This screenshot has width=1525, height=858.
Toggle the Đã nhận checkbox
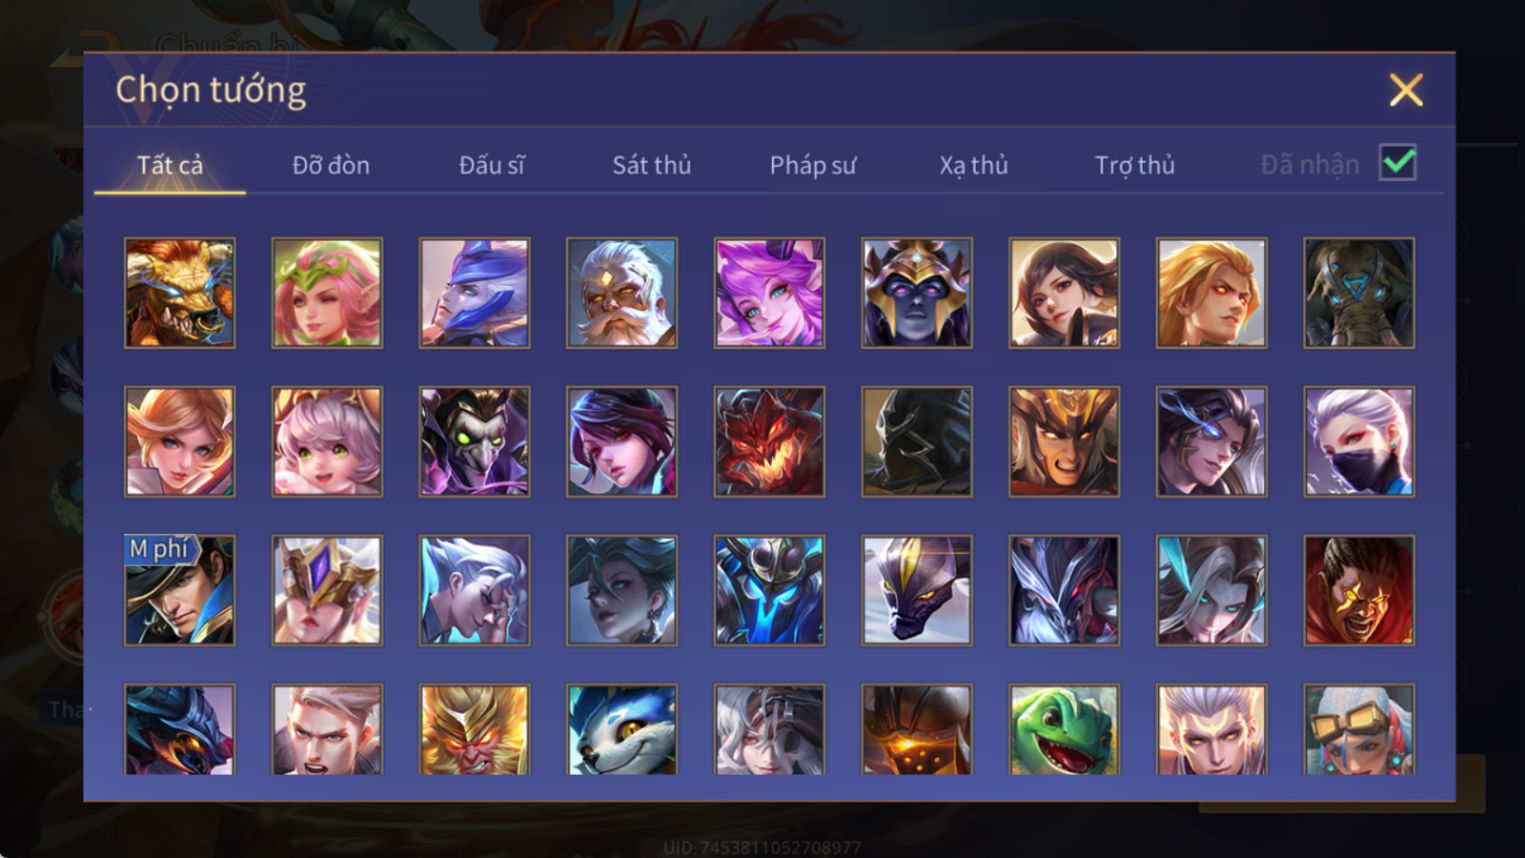point(1397,163)
